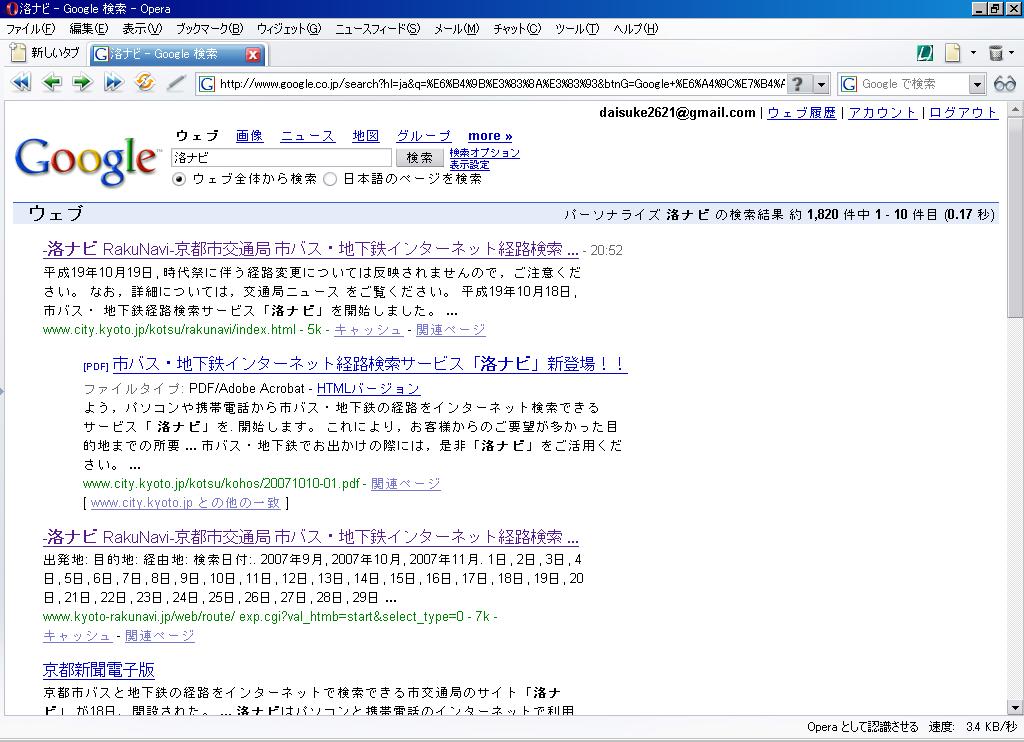Screen dimensions: 1024x742
Task: Click the glasses view icon
Action: pyautogui.click(x=1005, y=84)
